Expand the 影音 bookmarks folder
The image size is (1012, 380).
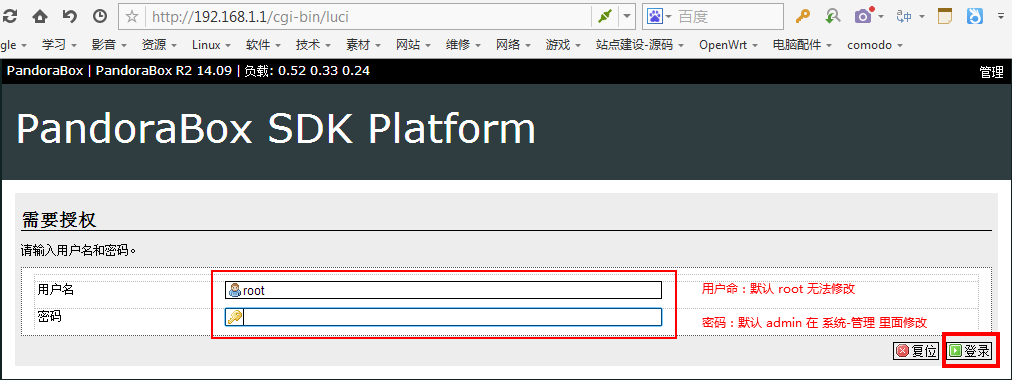click(109, 45)
